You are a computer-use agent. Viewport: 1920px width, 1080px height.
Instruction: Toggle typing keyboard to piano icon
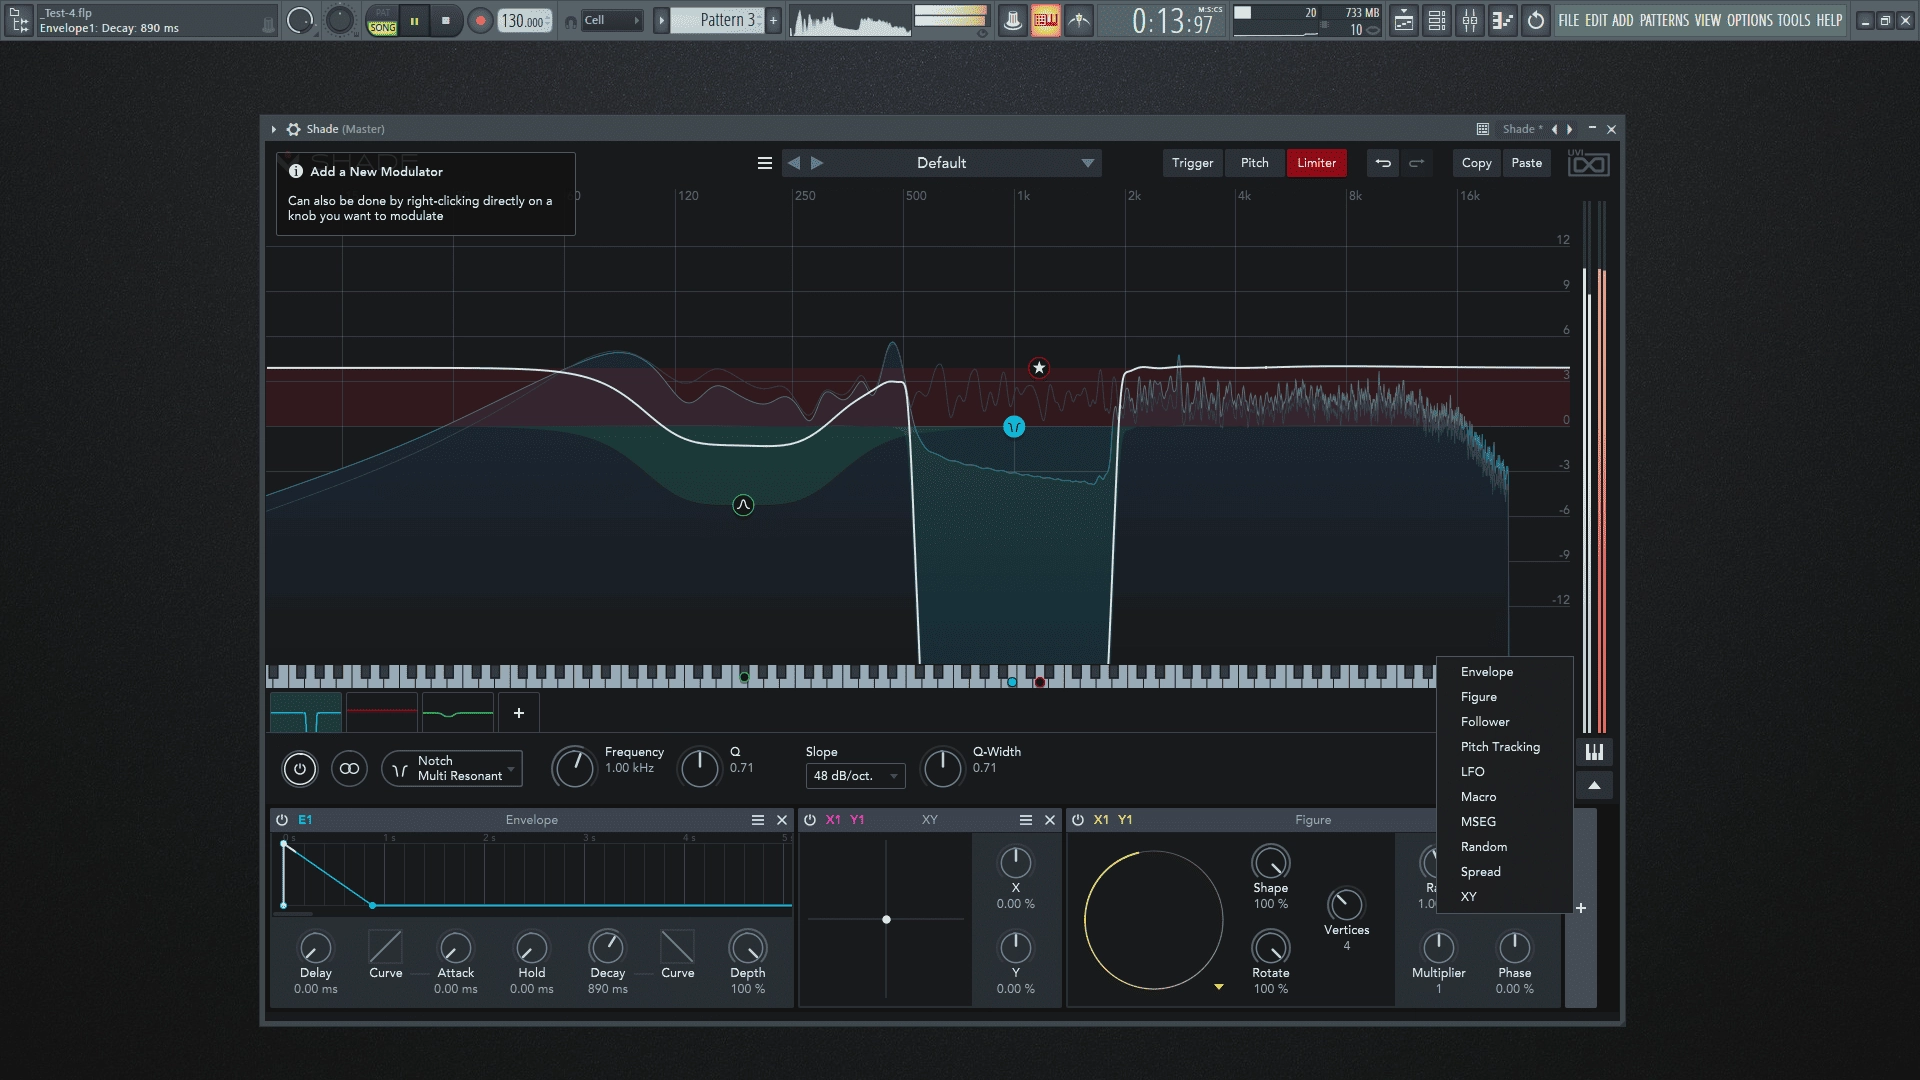coord(1046,20)
